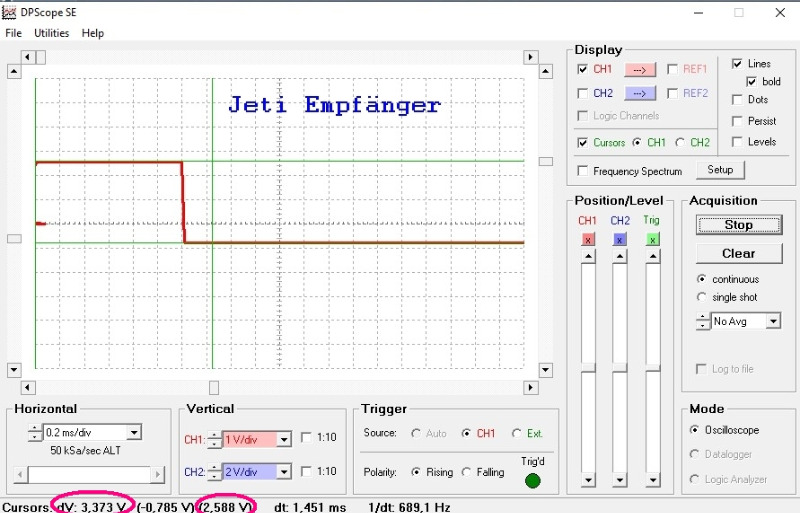Expand the CH1 1 V/div dropdown
The width and height of the screenshot is (800, 513).
pyautogui.click(x=284, y=439)
